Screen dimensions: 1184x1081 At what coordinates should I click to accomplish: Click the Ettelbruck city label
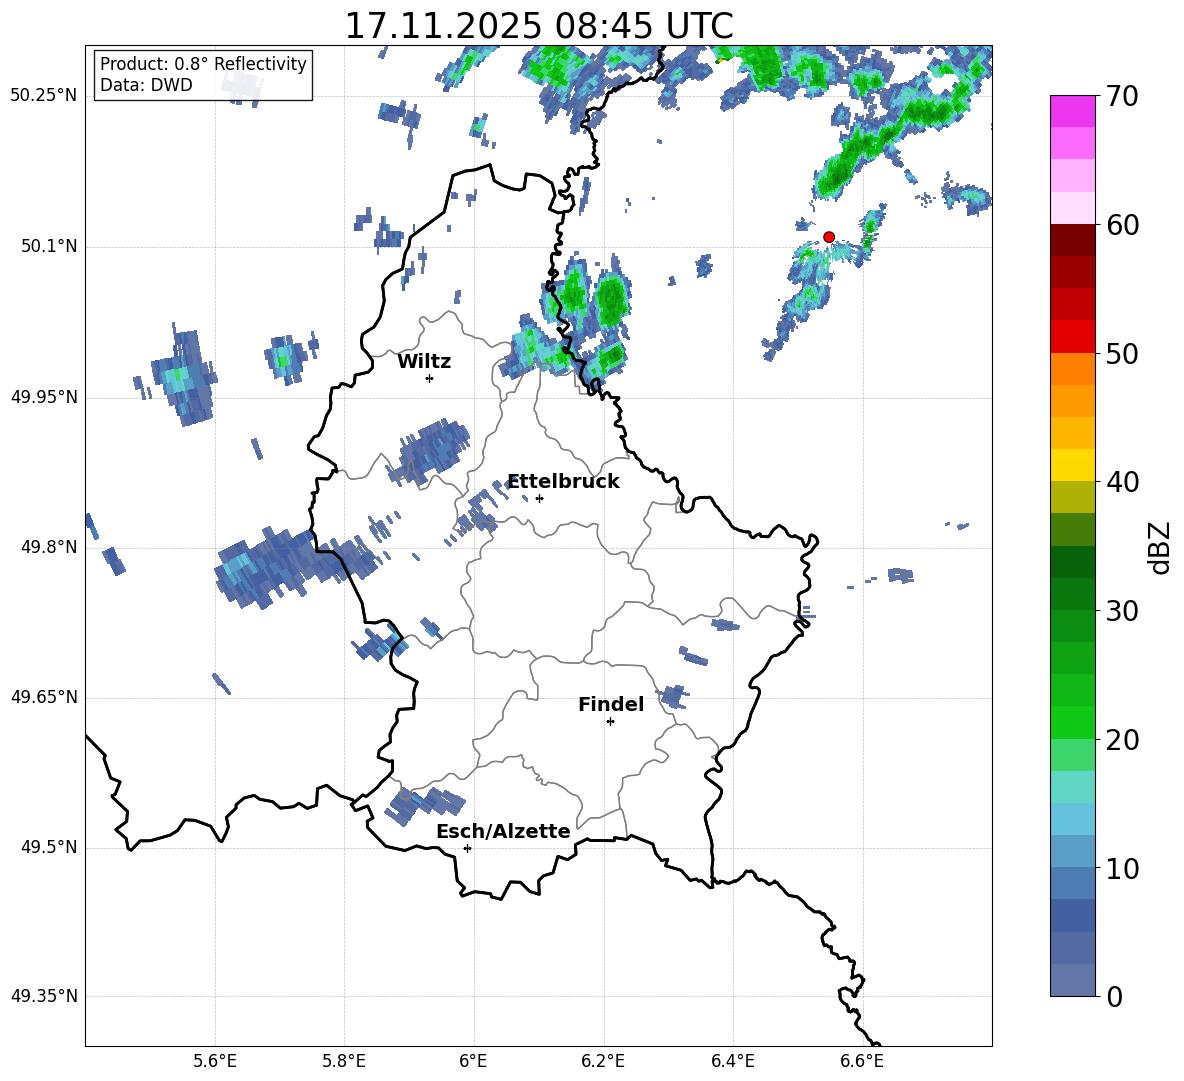[563, 482]
